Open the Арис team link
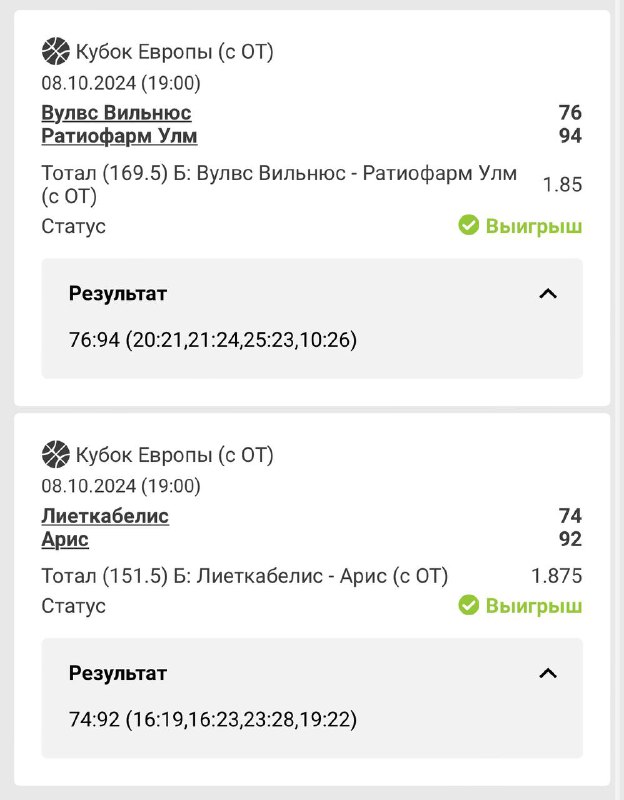 click(65, 540)
